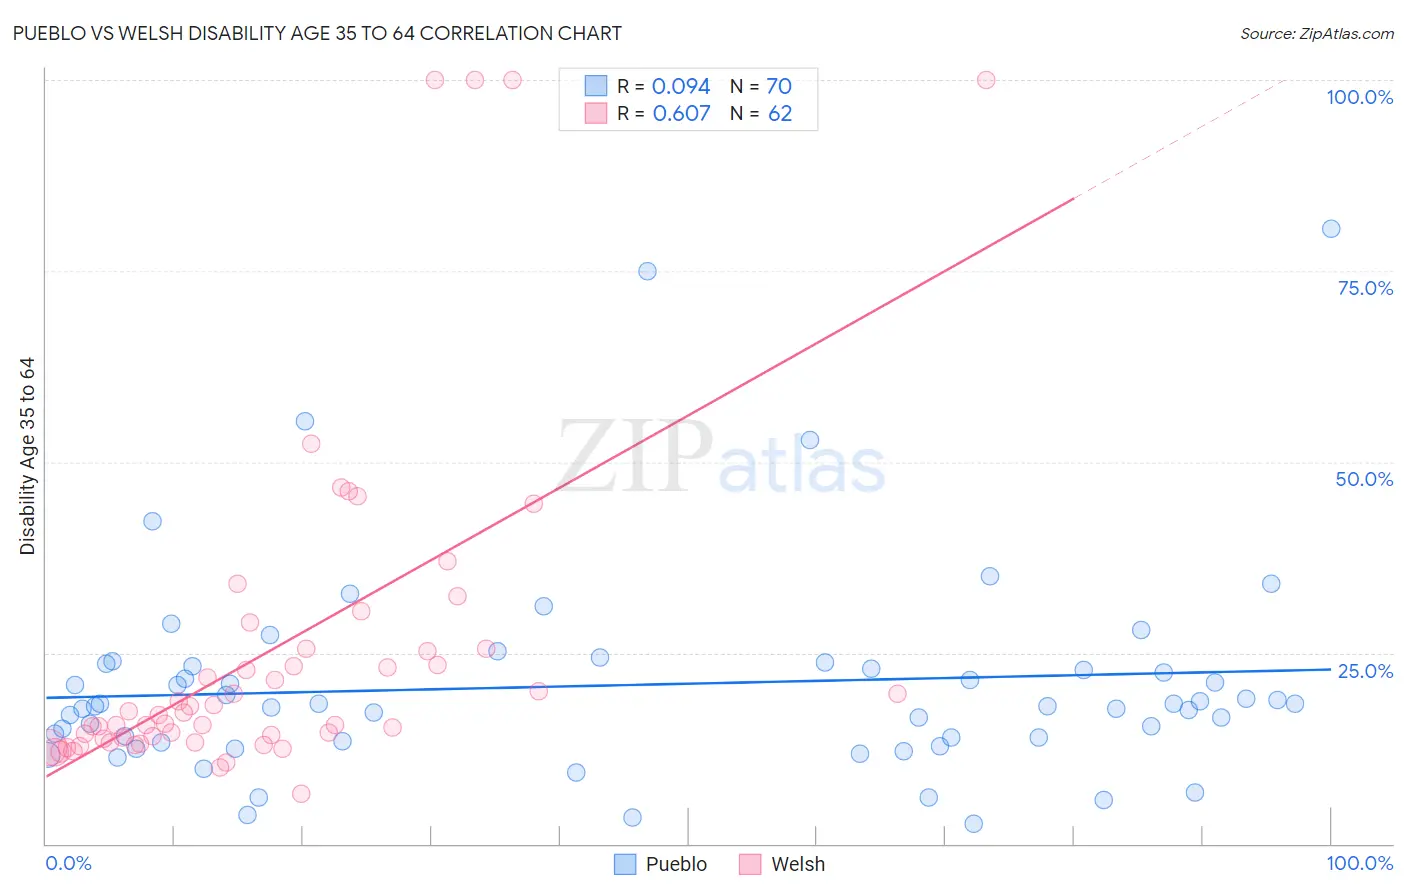Image resolution: width=1406 pixels, height=892 pixels.
Task: Click the pink Welsh legend swatch at bottom
Action: pyautogui.click(x=751, y=864)
